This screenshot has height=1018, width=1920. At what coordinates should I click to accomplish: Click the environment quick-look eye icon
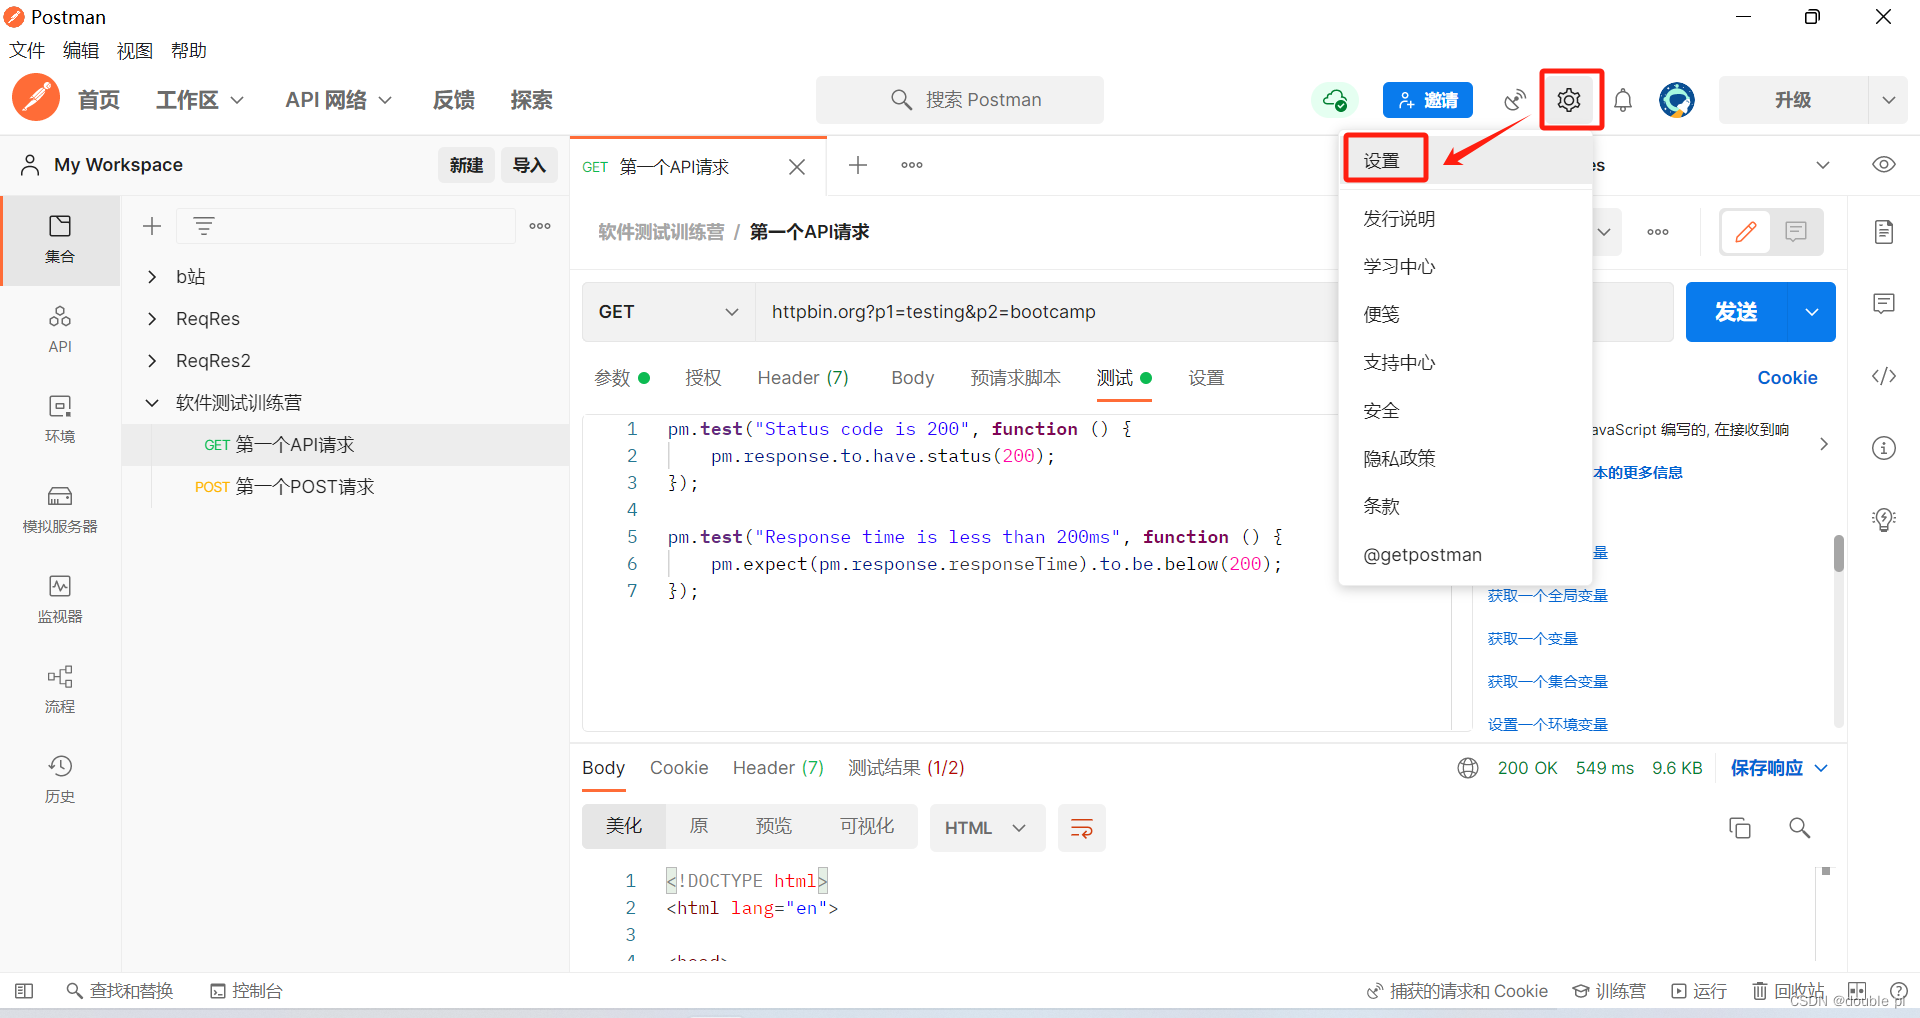coord(1884,165)
